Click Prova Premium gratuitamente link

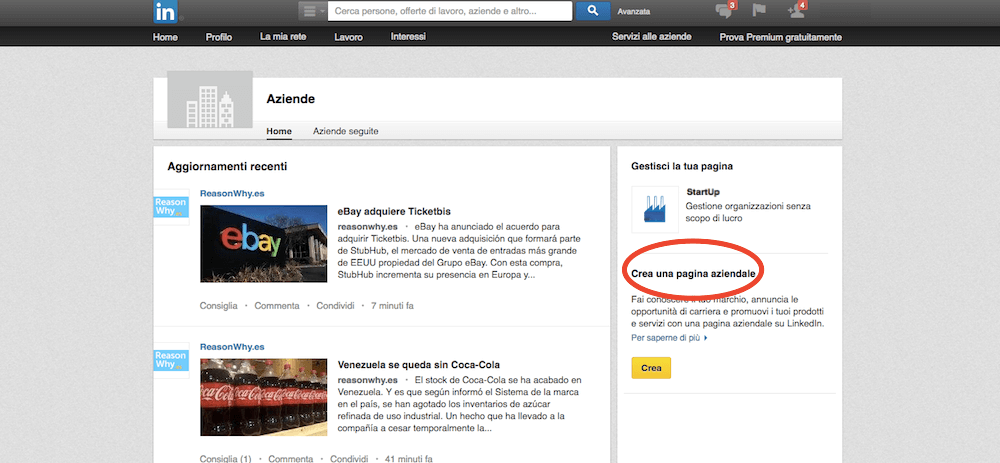(x=781, y=37)
